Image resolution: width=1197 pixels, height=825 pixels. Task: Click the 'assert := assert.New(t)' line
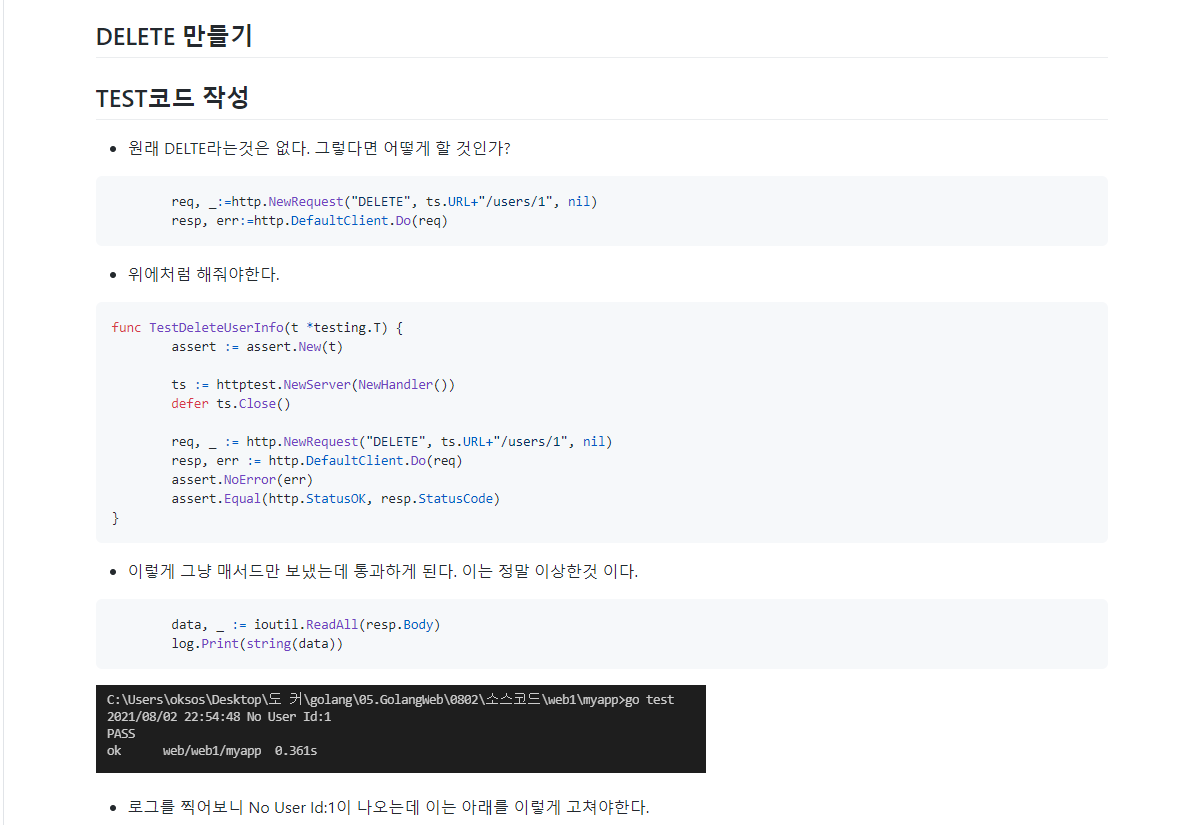(257, 346)
